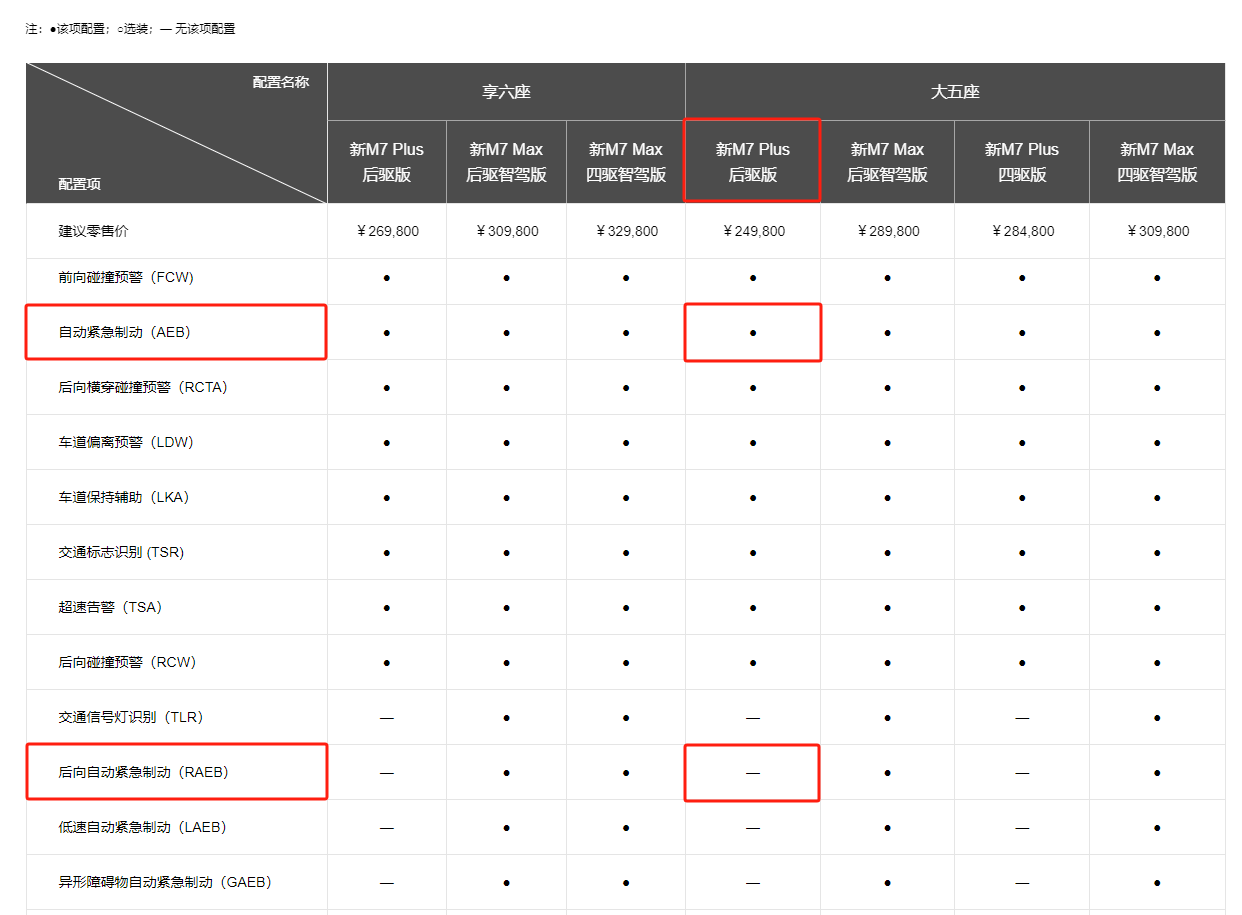Image resolution: width=1242 pixels, height=915 pixels.
Task: Select the ¥284,800 price cell
Action: (1022, 231)
